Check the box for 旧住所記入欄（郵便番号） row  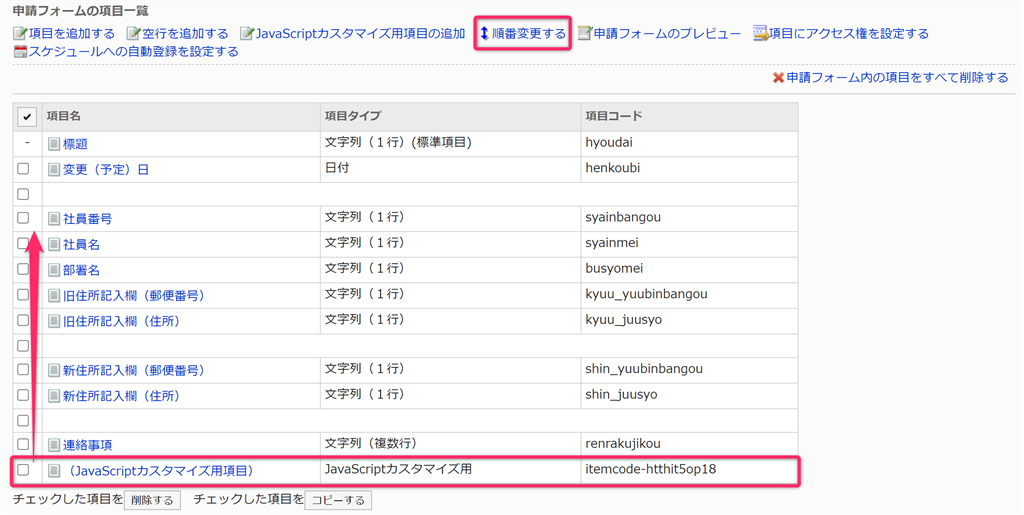23,294
